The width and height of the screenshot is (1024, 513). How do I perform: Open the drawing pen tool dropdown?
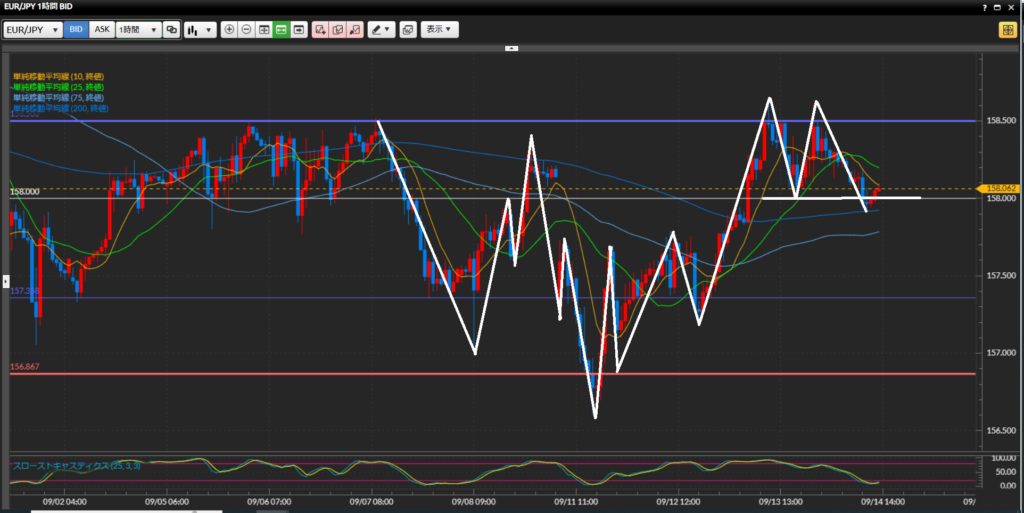381,30
